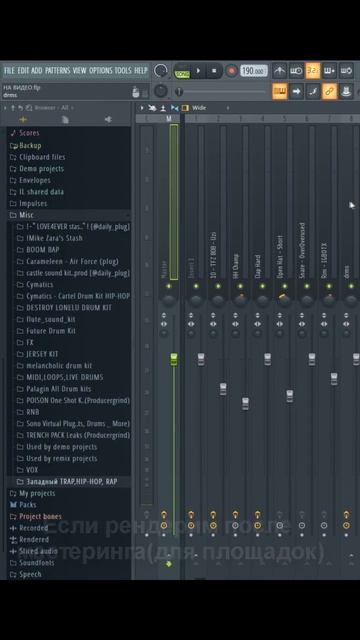360x640 pixels.
Task: Click the blue routing icon in mixer toolbar
Action: (x=174, y=108)
